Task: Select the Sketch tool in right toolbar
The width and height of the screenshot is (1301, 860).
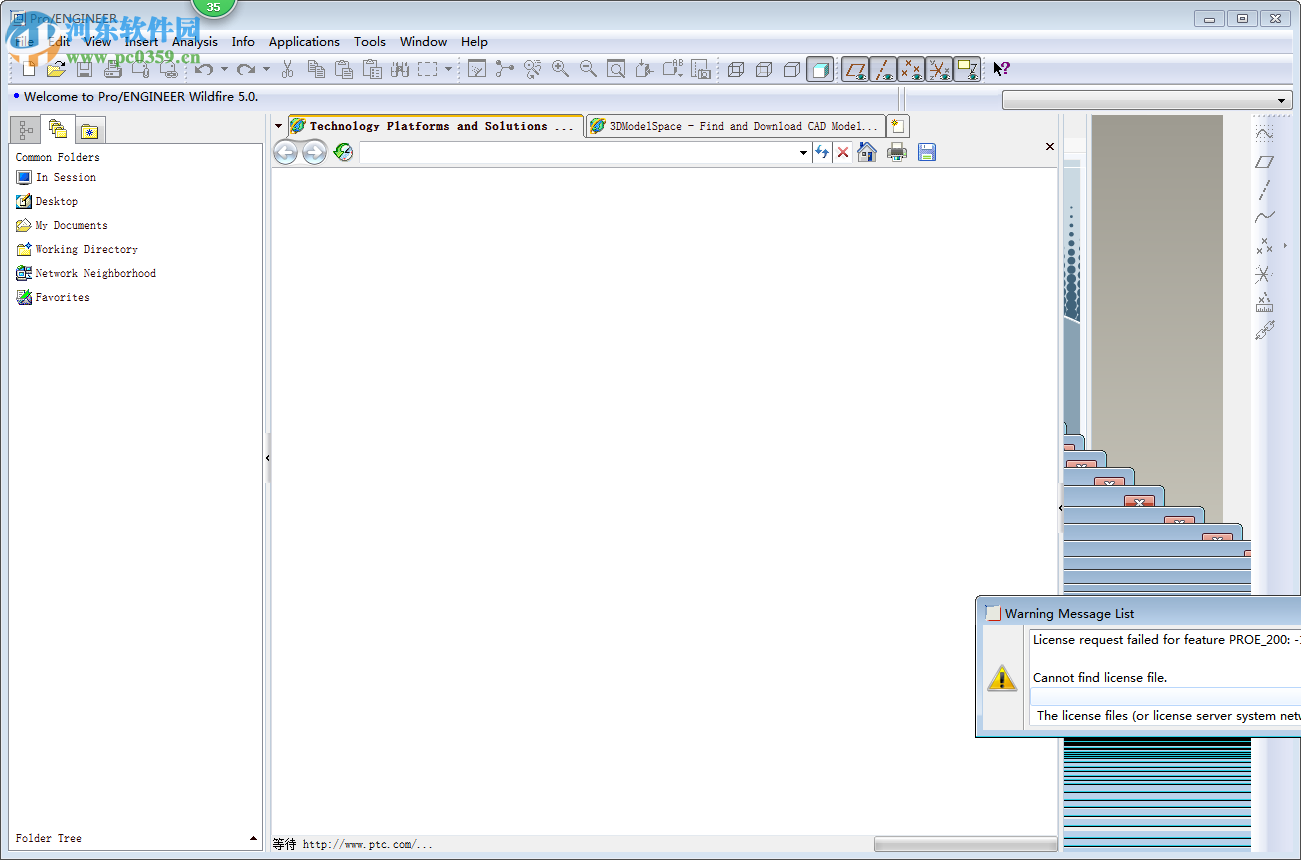Action: click(x=1264, y=133)
